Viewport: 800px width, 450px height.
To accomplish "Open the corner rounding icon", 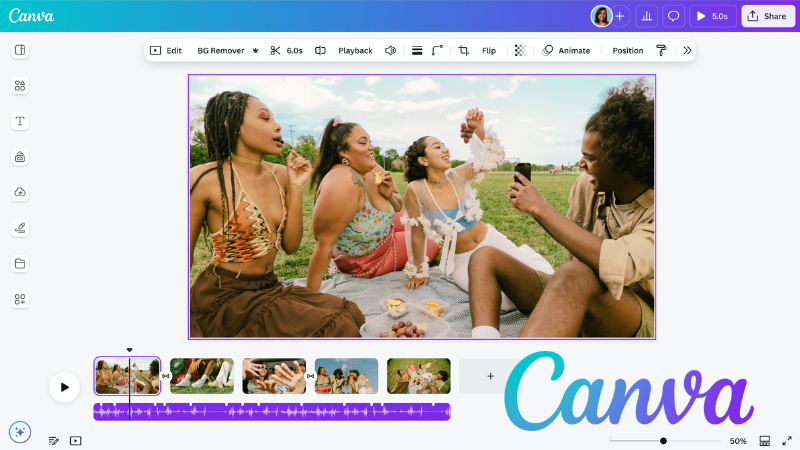I will (x=437, y=51).
